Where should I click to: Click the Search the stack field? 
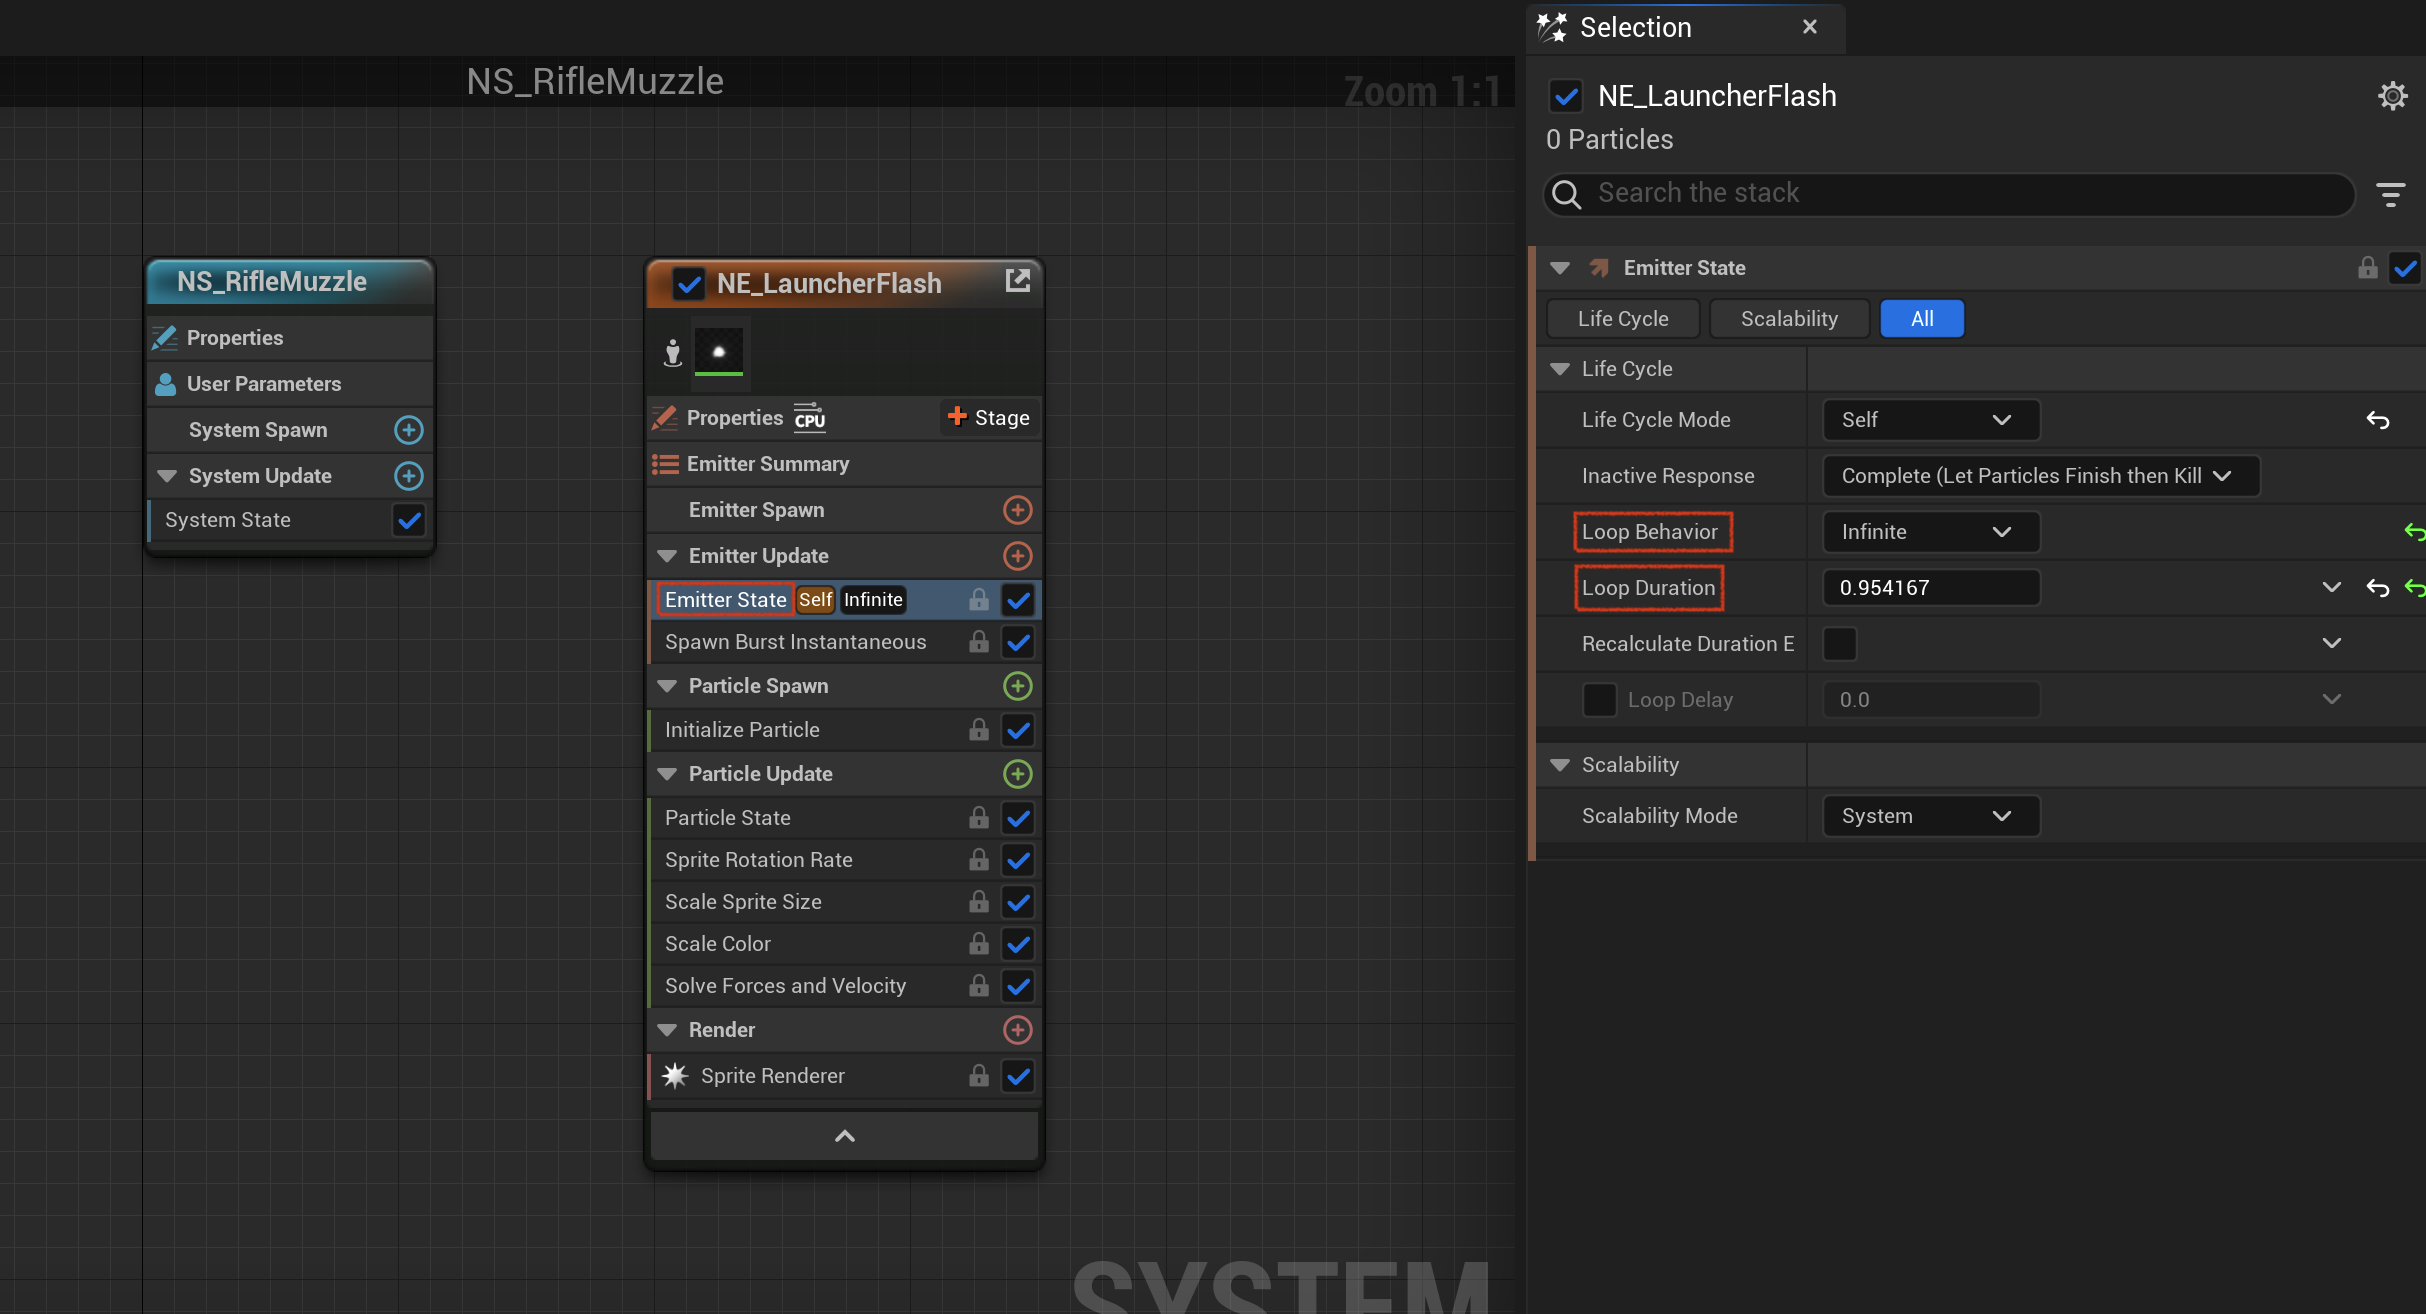1950,194
